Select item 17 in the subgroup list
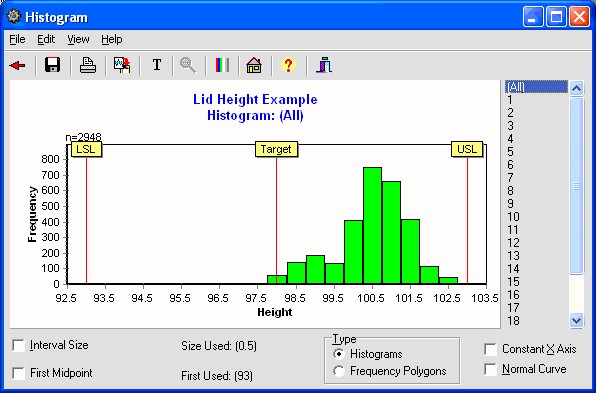The image size is (596, 393). [x=536, y=308]
